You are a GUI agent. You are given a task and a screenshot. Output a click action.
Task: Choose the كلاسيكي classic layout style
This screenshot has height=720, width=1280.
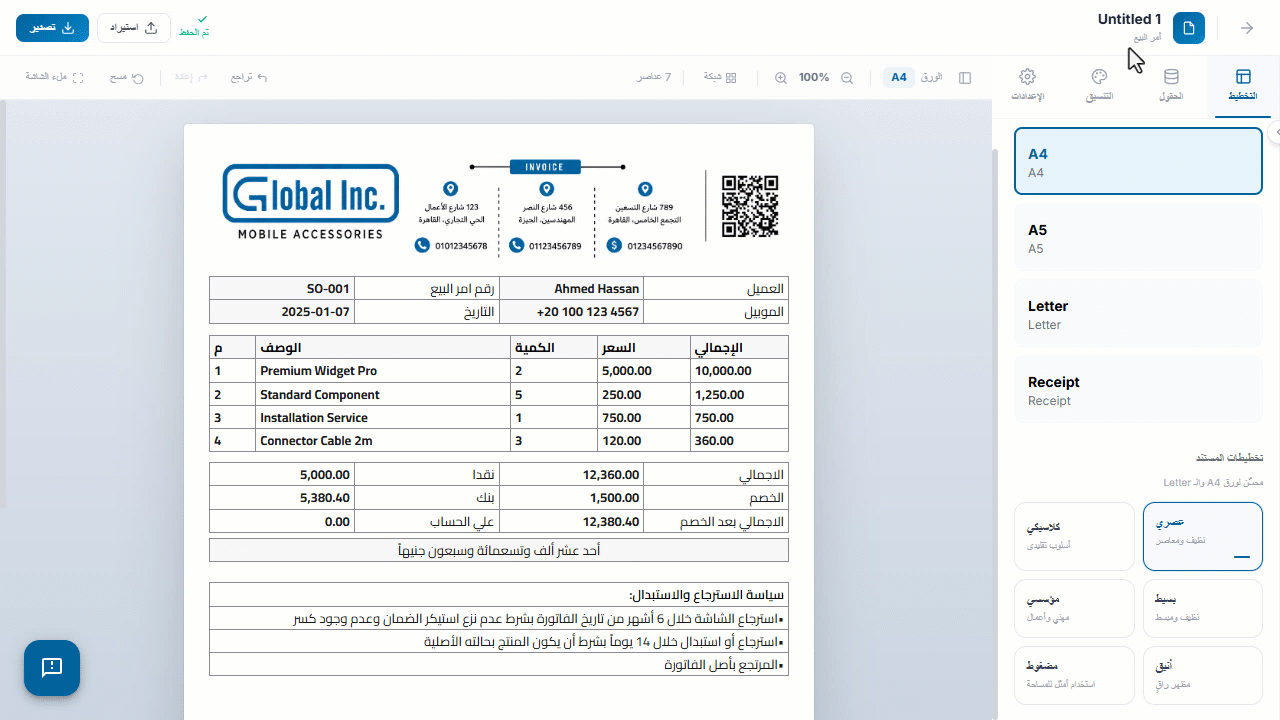(1074, 536)
